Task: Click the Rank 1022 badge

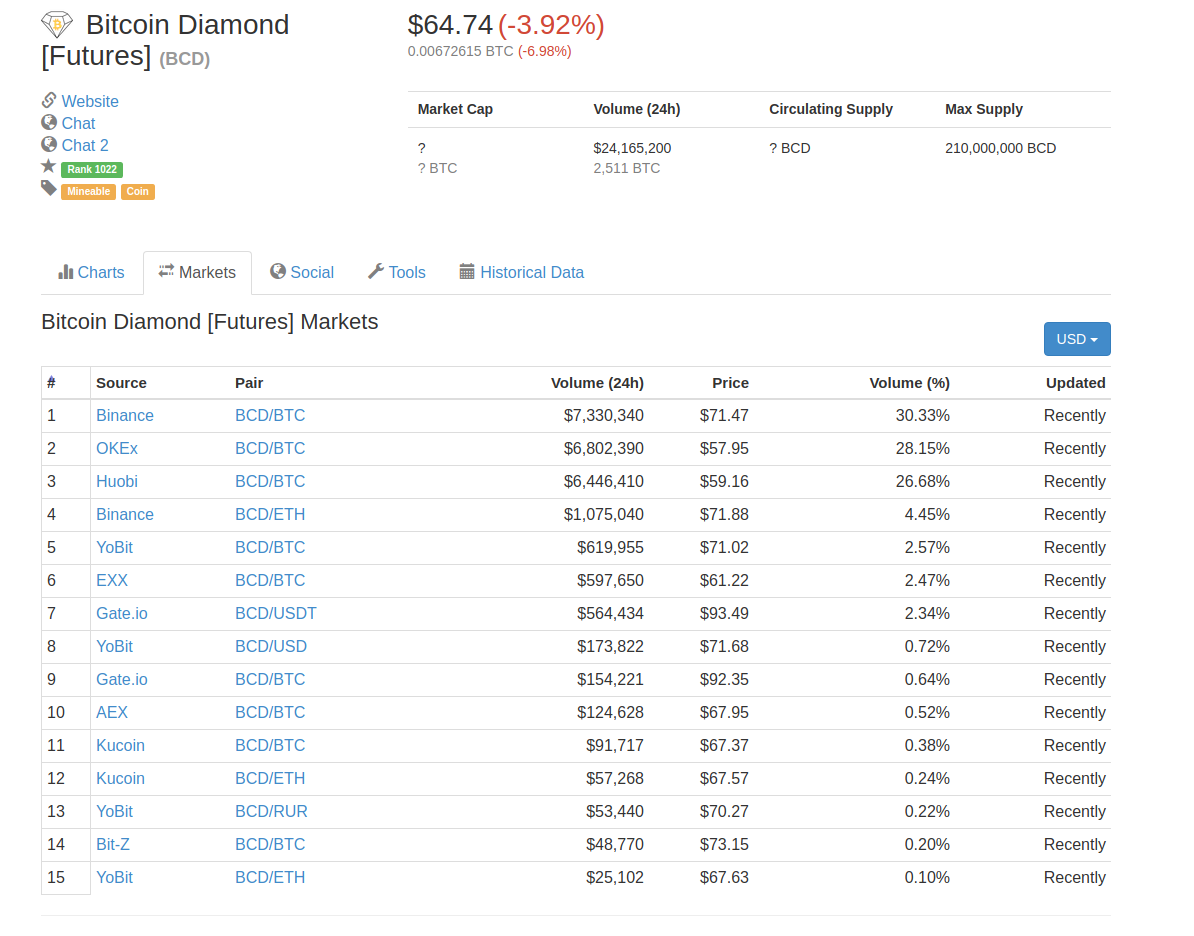Action: point(92,169)
